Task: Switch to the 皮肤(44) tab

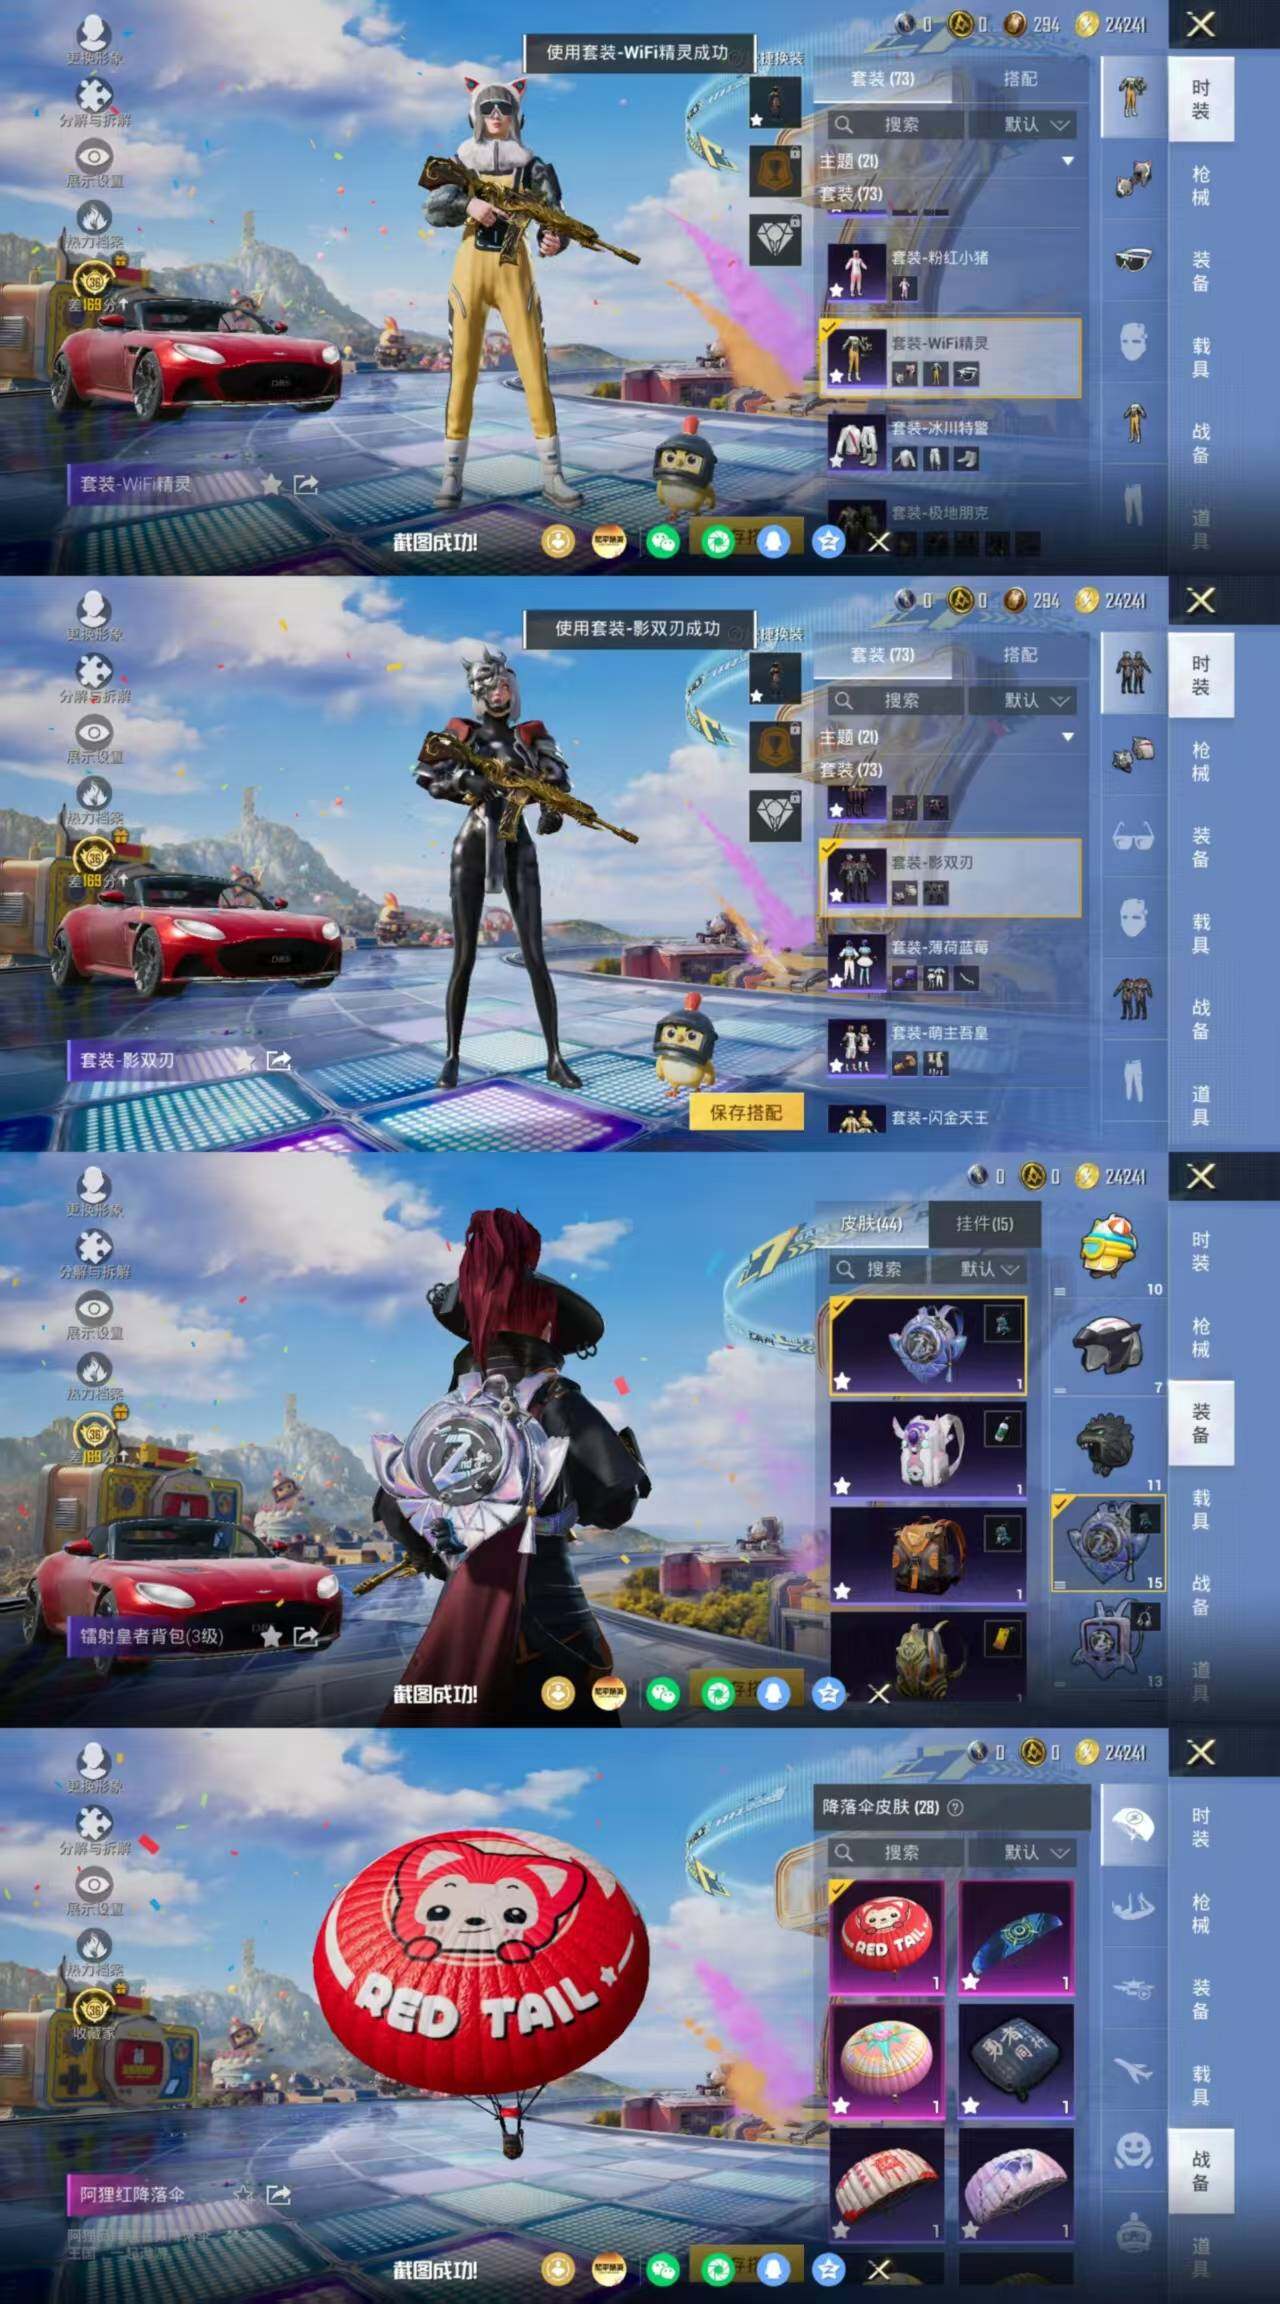Action: pos(871,1223)
